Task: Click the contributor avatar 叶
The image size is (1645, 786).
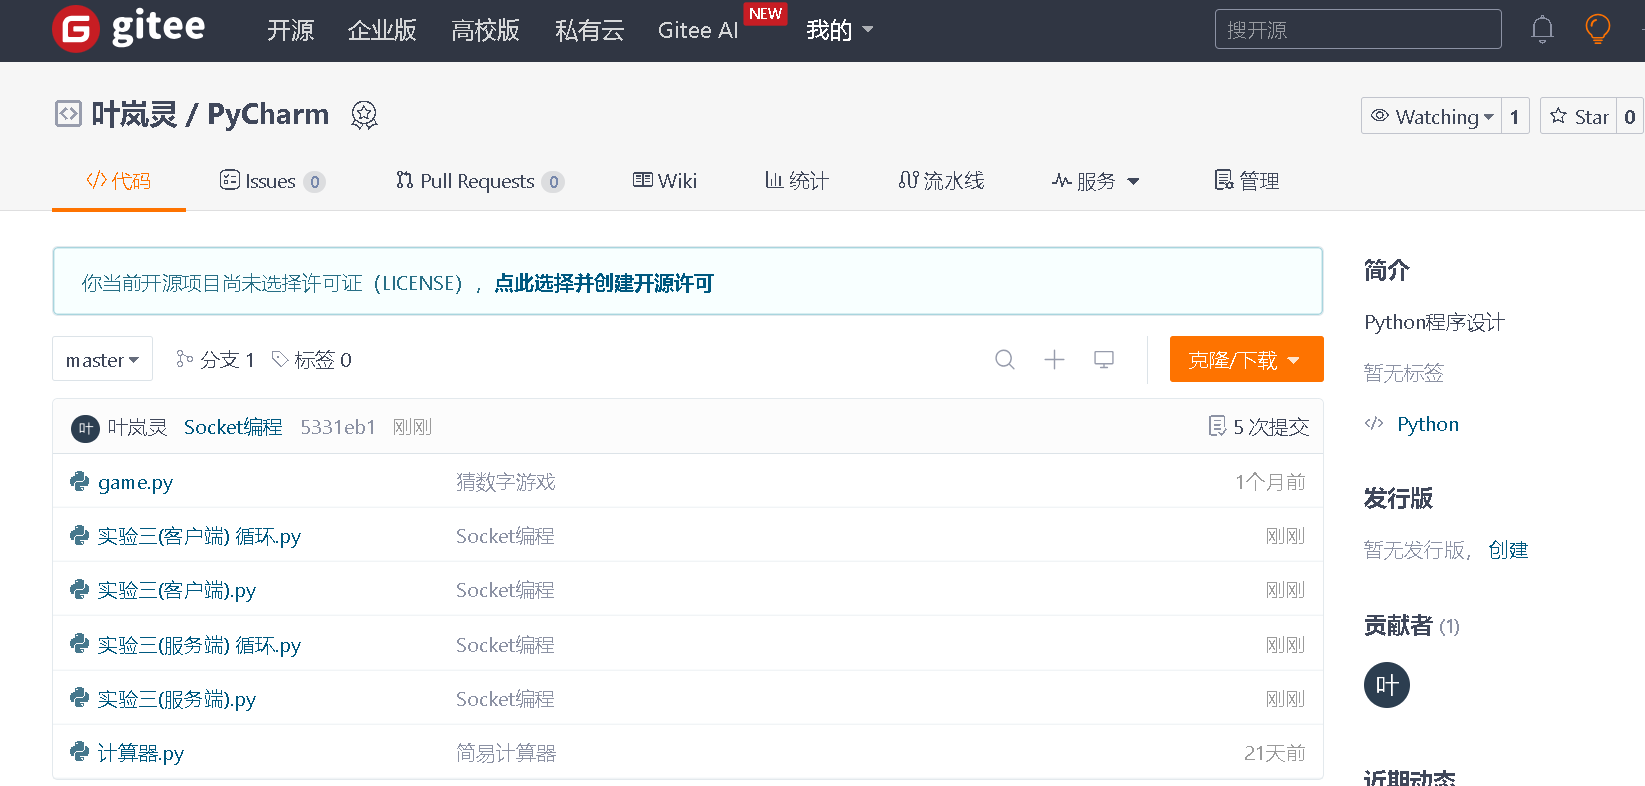Action: point(1387,685)
